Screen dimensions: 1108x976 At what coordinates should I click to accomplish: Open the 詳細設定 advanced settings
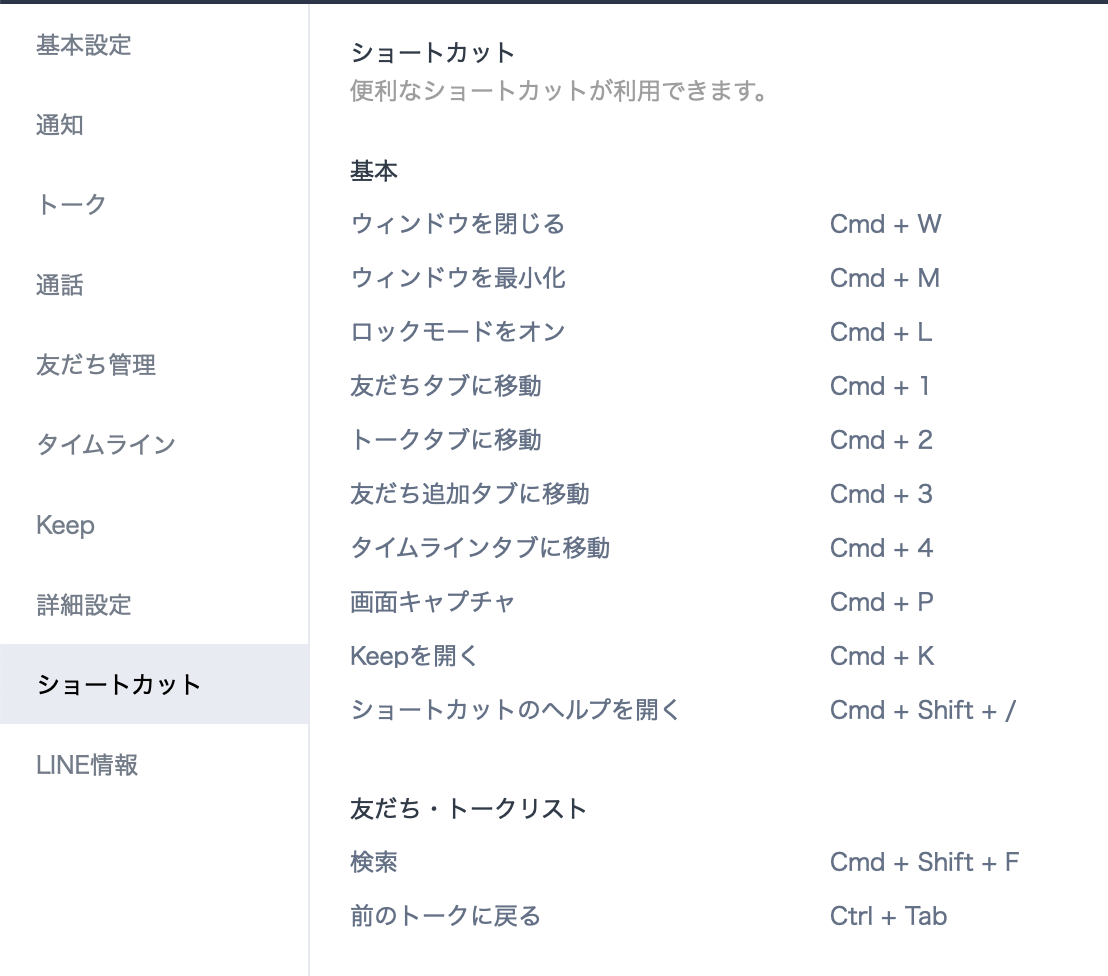tap(83, 606)
